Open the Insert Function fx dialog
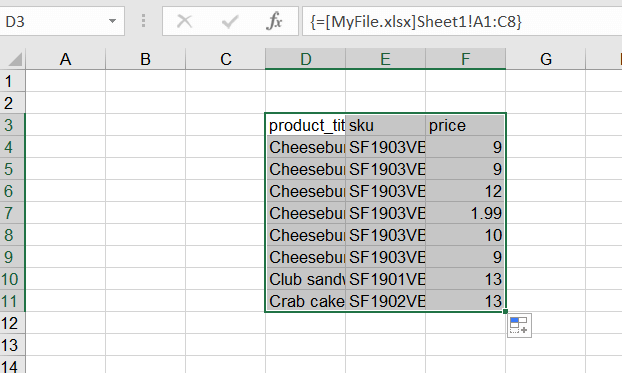 275,21
